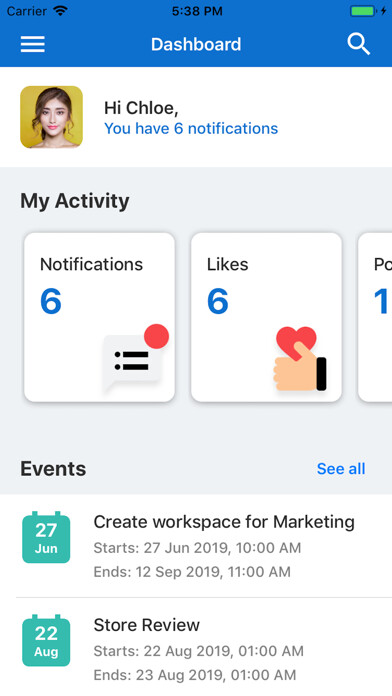Screen dimensions: 392x696
Task: Tap the battery indicator icon
Action: pyautogui.click(x=363, y=11)
